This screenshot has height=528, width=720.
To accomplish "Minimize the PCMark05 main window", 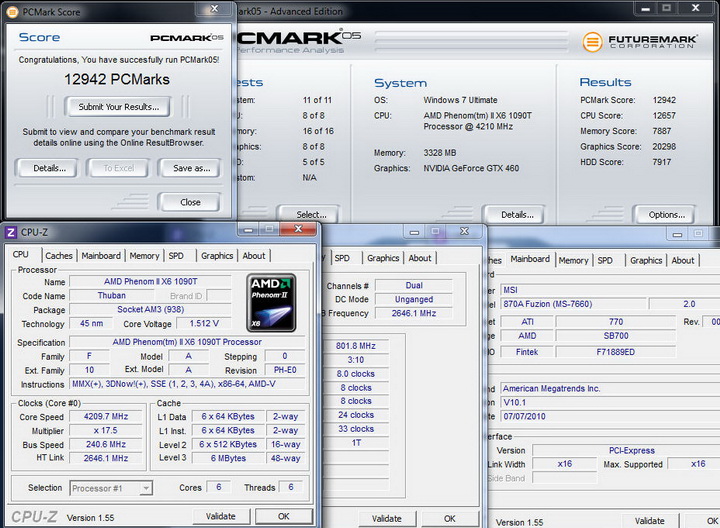I will pyautogui.click(x=646, y=8).
